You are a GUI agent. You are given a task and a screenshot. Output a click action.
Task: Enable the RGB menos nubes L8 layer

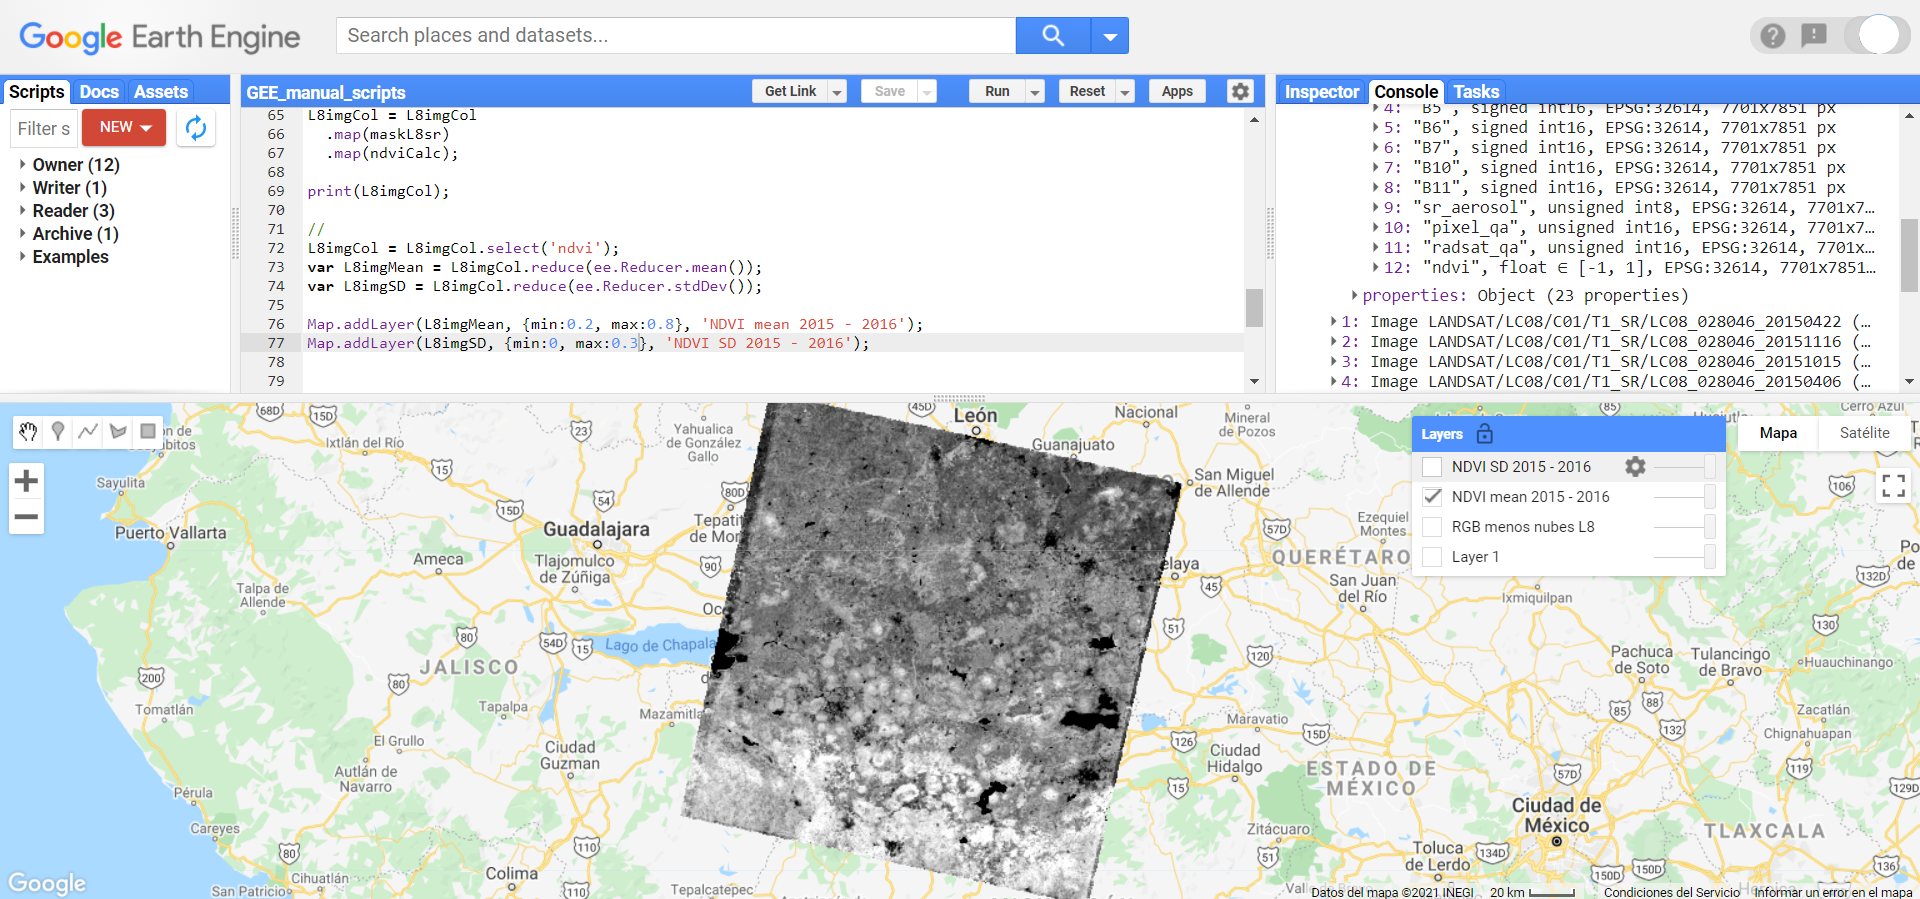tap(1432, 527)
